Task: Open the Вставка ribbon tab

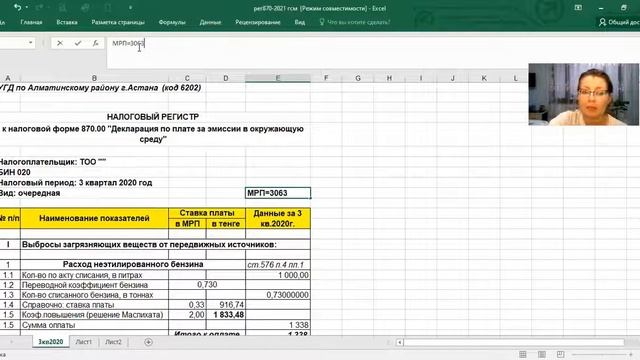Action: 67,22
